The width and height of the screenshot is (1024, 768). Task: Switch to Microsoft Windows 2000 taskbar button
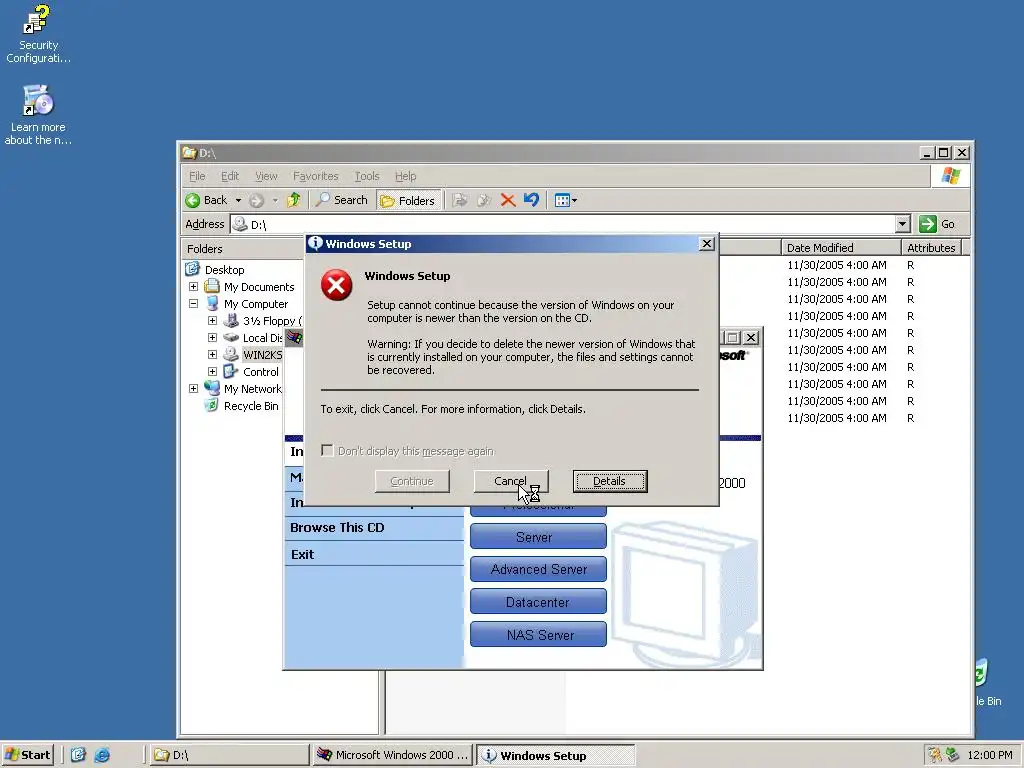(392, 755)
